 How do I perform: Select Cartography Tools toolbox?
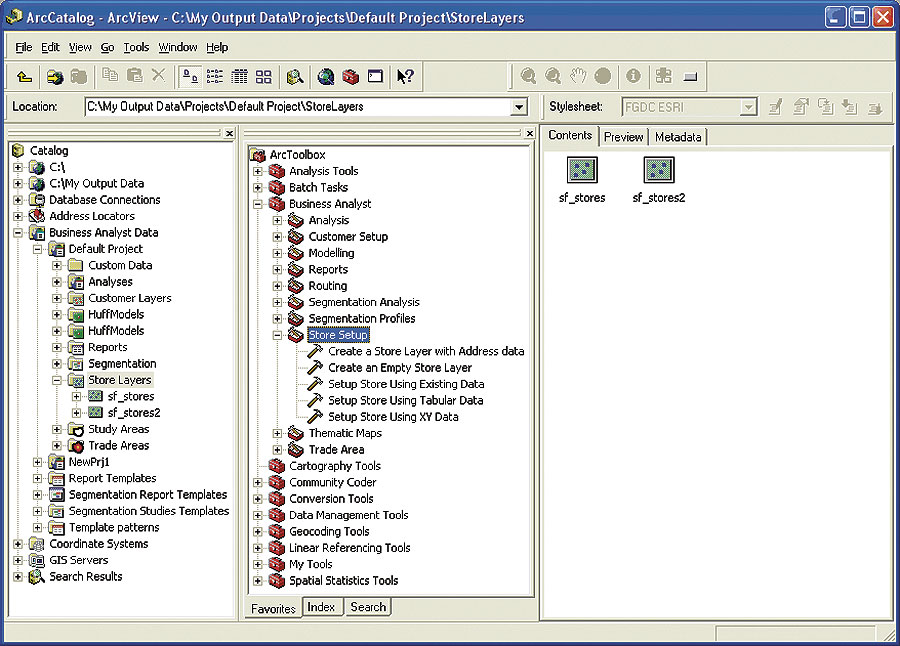coord(335,466)
